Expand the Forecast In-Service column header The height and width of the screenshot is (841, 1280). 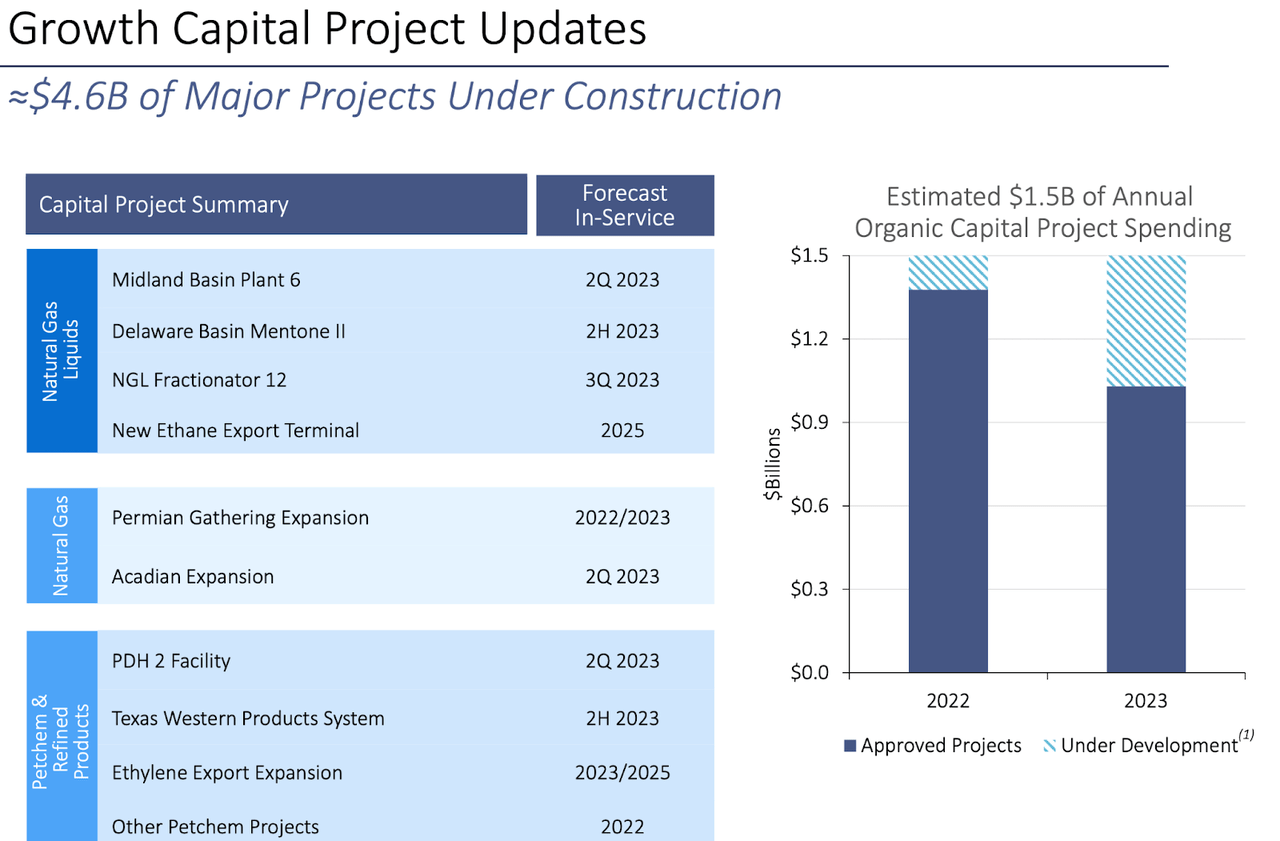[625, 204]
